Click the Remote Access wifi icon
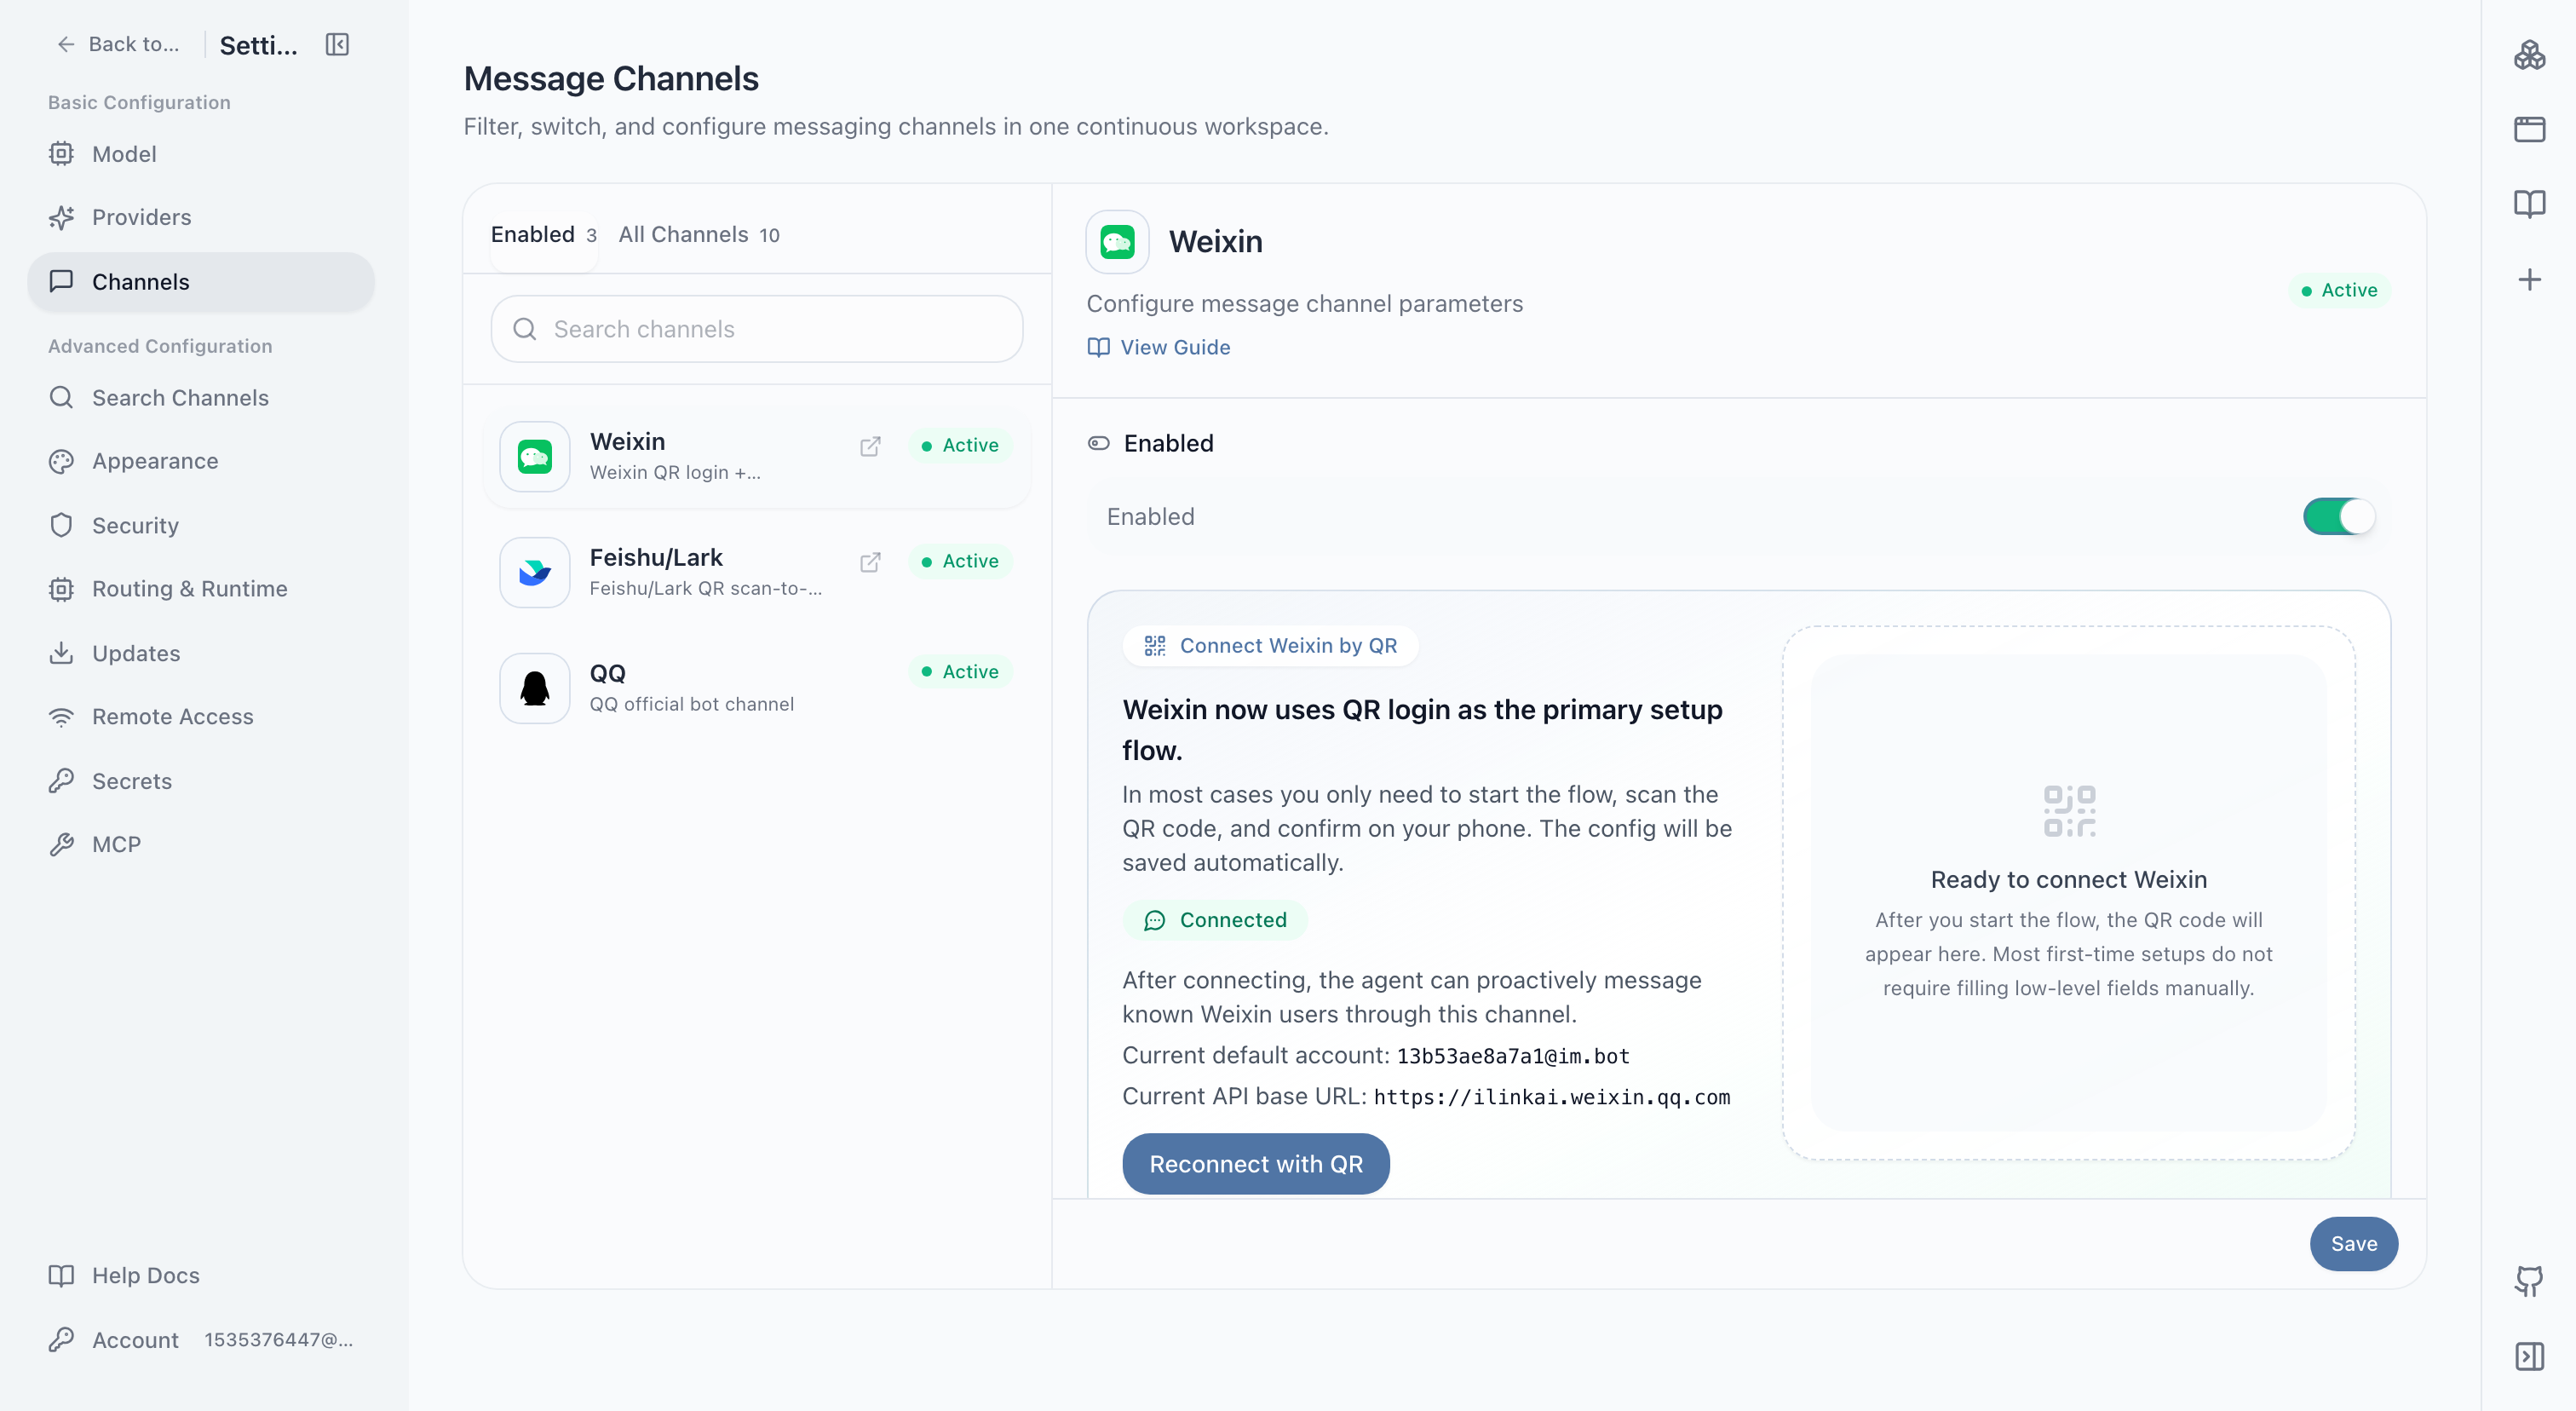2576x1411 pixels. pyautogui.click(x=61, y=717)
